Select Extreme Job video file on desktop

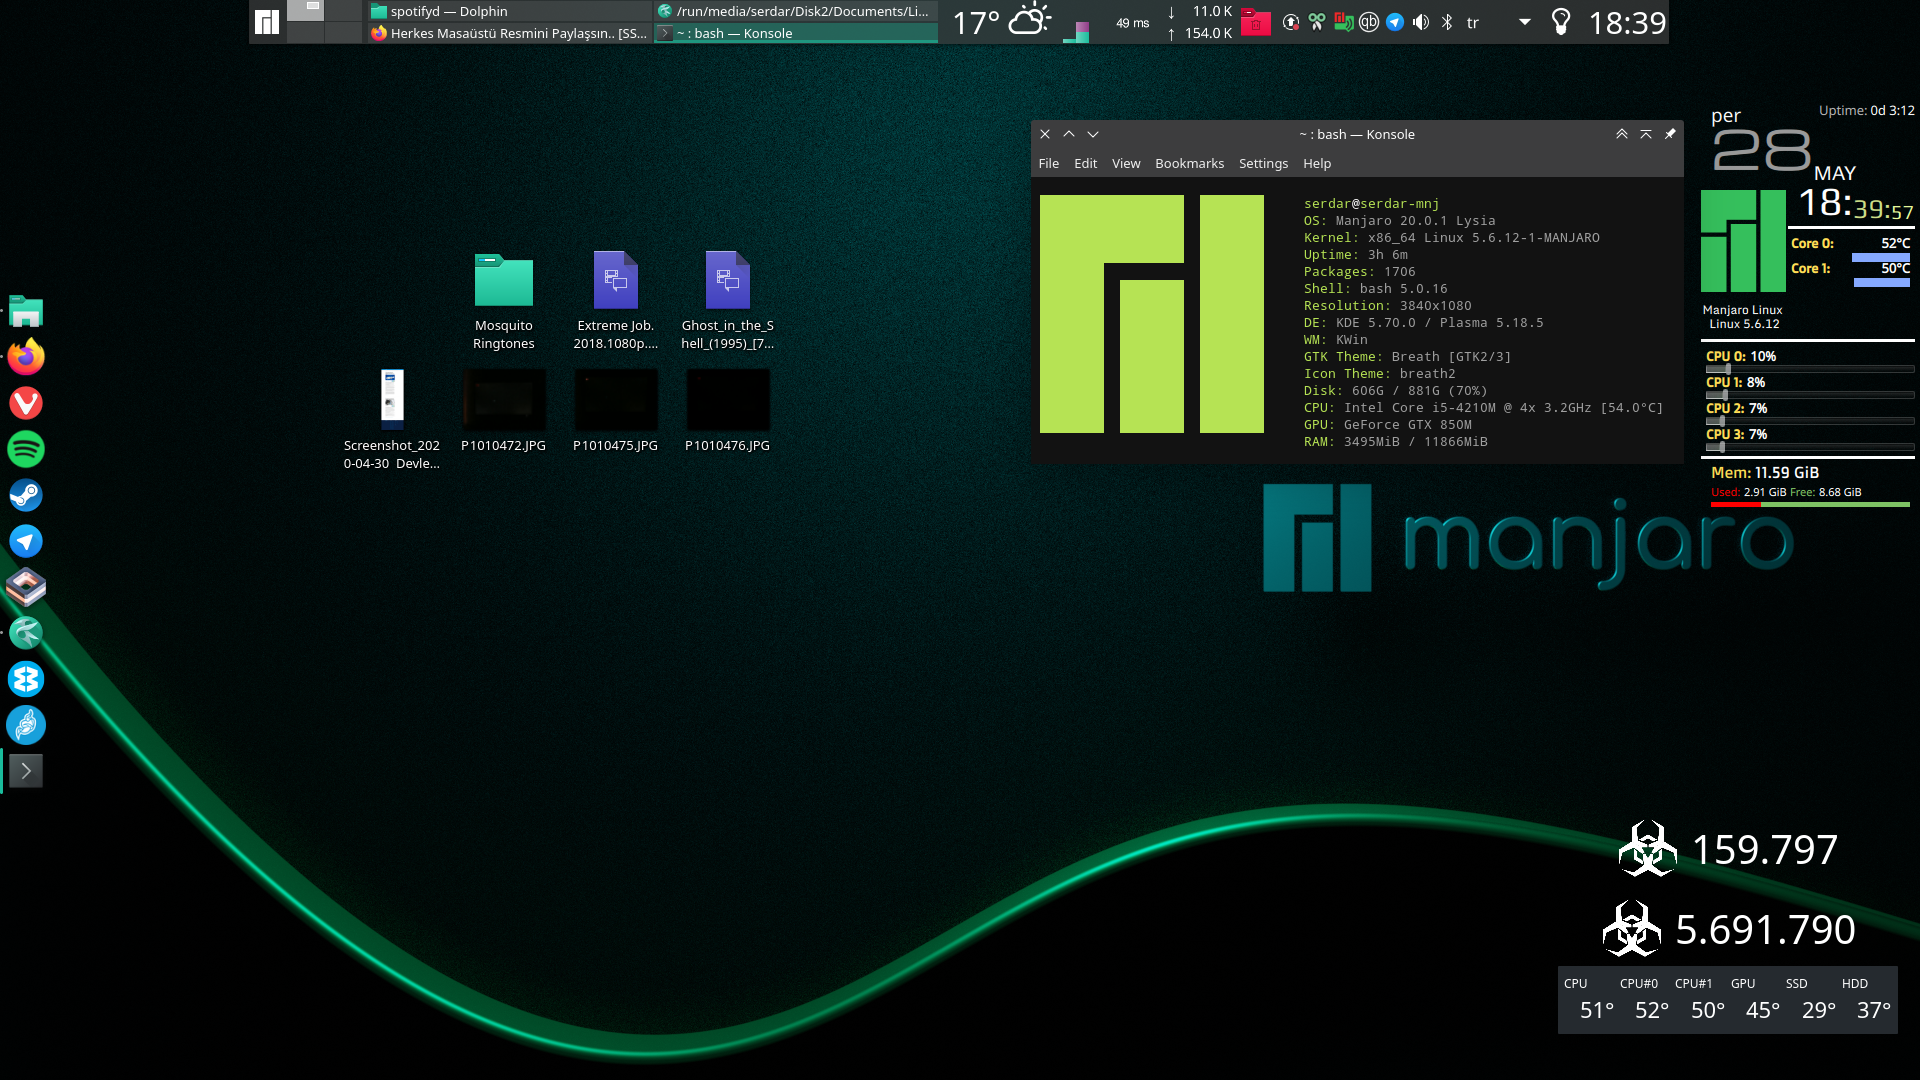click(616, 300)
